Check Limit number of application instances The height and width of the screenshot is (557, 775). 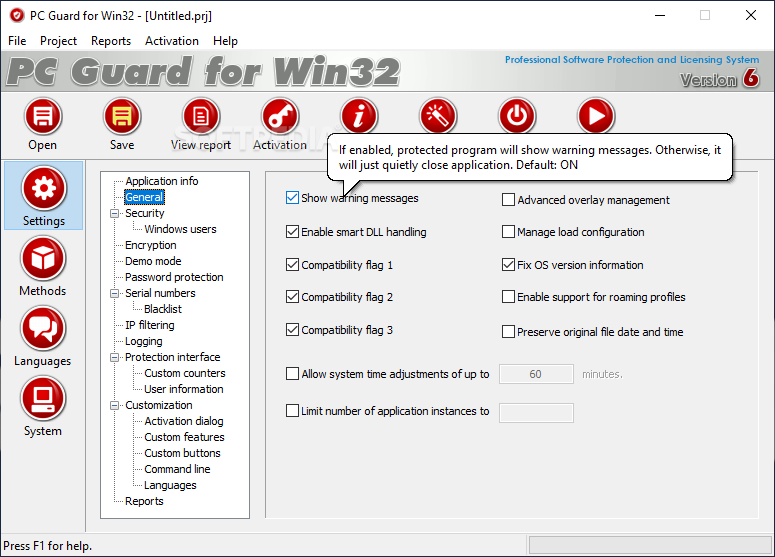tap(292, 411)
